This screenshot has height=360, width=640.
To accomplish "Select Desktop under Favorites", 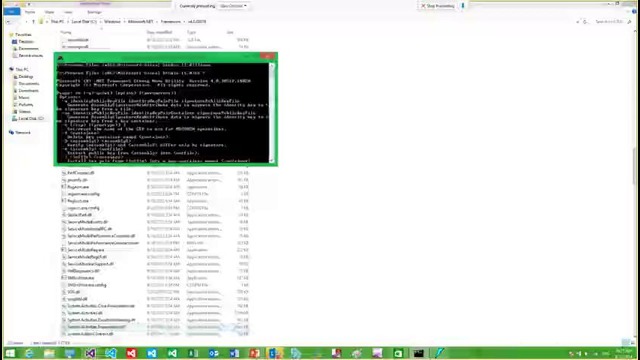I will point(25,42).
